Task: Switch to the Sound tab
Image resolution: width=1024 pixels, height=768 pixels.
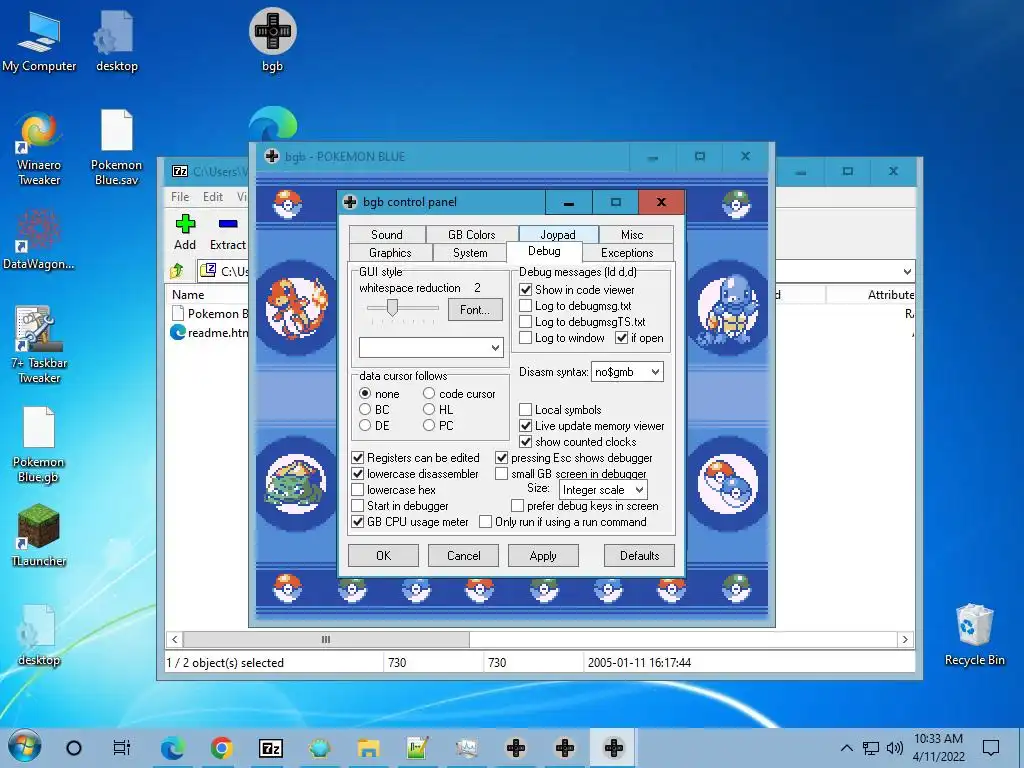Action: [387, 234]
